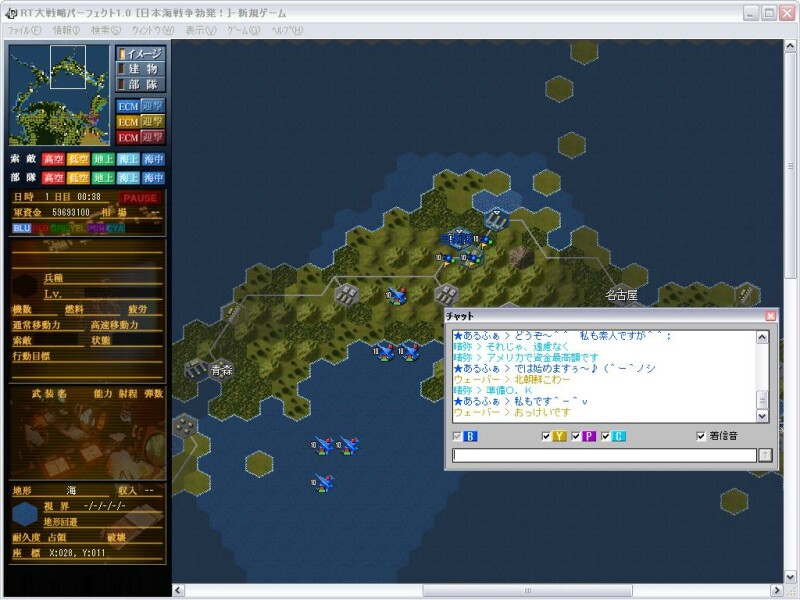
Task: Click the red 迎撃 intercept button
Action: pyautogui.click(x=152, y=137)
